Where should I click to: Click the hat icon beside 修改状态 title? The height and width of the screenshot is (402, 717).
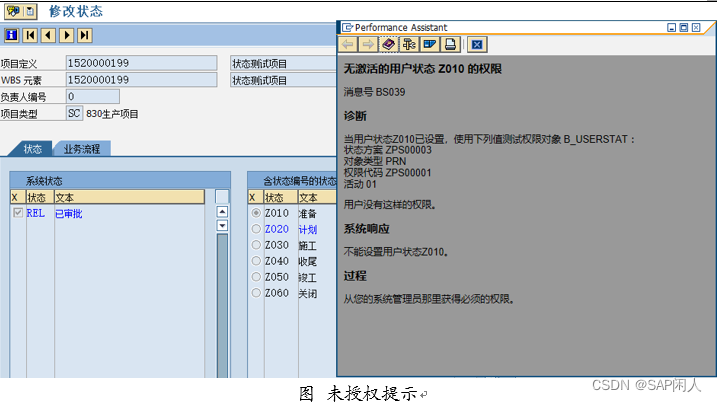tap(13, 11)
